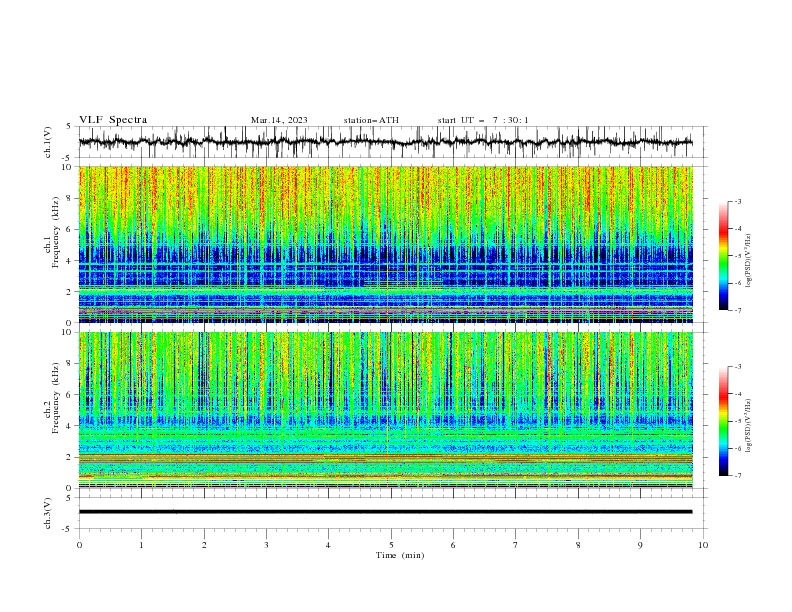The image size is (792, 612).
Task: Click the '-7' tick on ch.2 colorbar
Action: pos(738,476)
